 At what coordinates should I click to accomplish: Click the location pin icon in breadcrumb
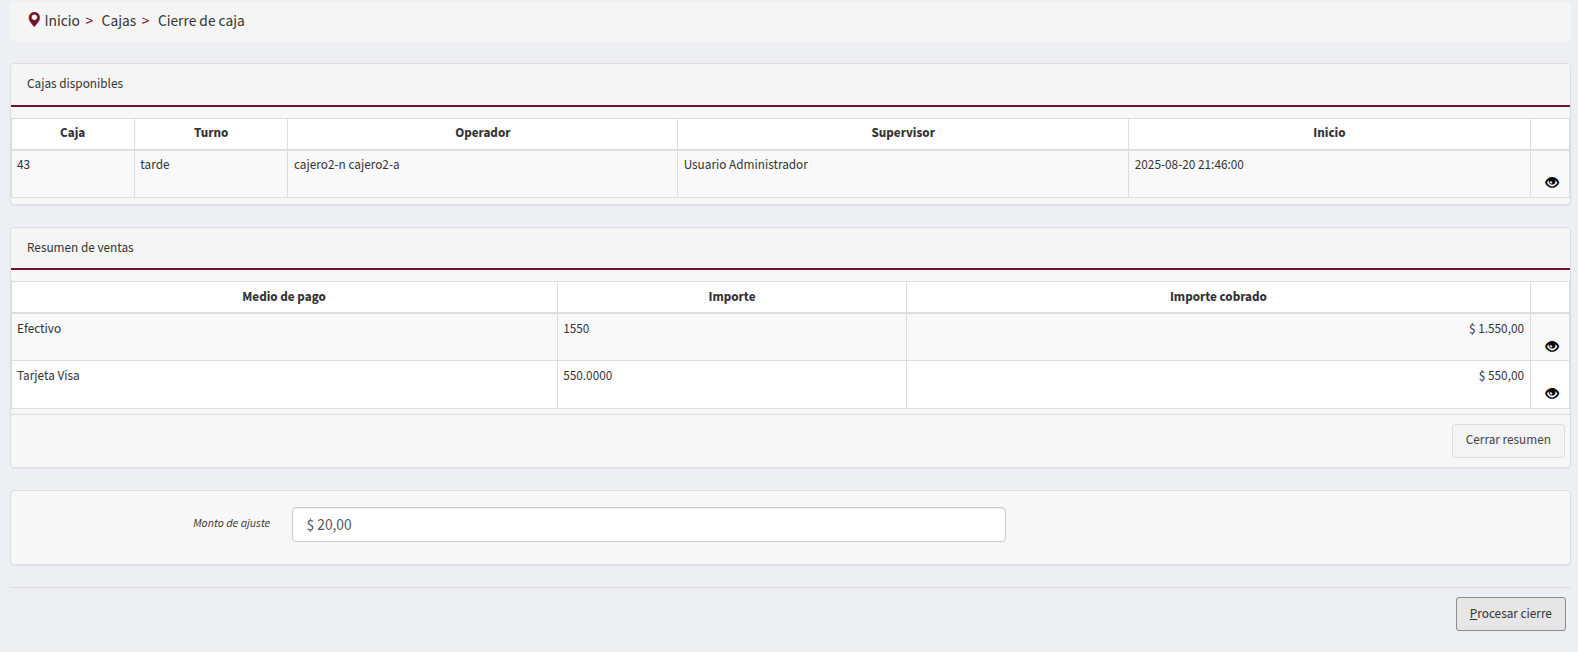click(x=34, y=20)
